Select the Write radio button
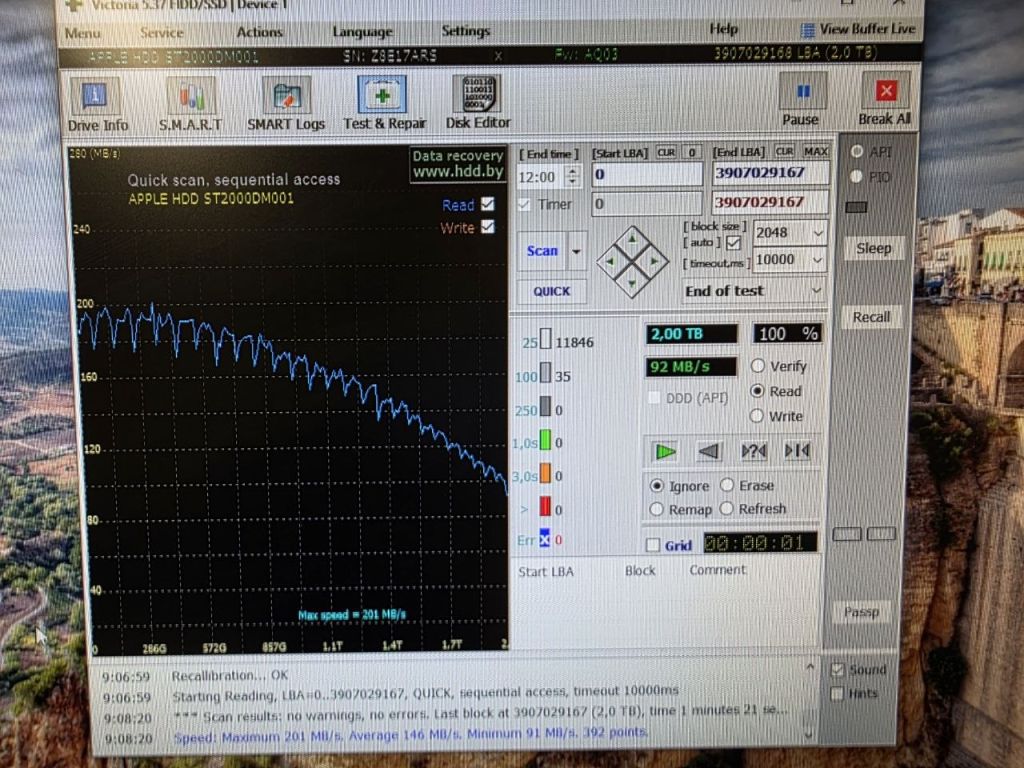Viewport: 1024px width, 768px height. 757,415
